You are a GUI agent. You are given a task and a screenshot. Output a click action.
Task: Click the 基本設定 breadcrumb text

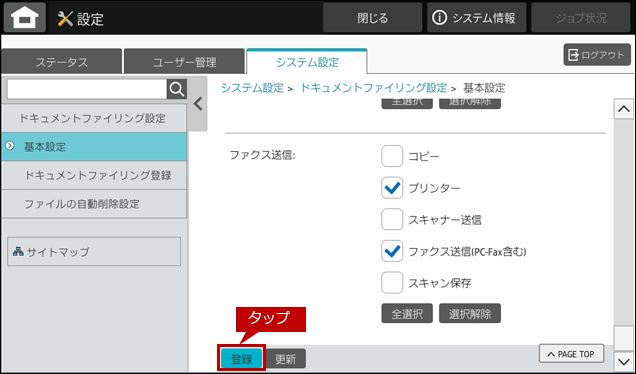tap(484, 88)
